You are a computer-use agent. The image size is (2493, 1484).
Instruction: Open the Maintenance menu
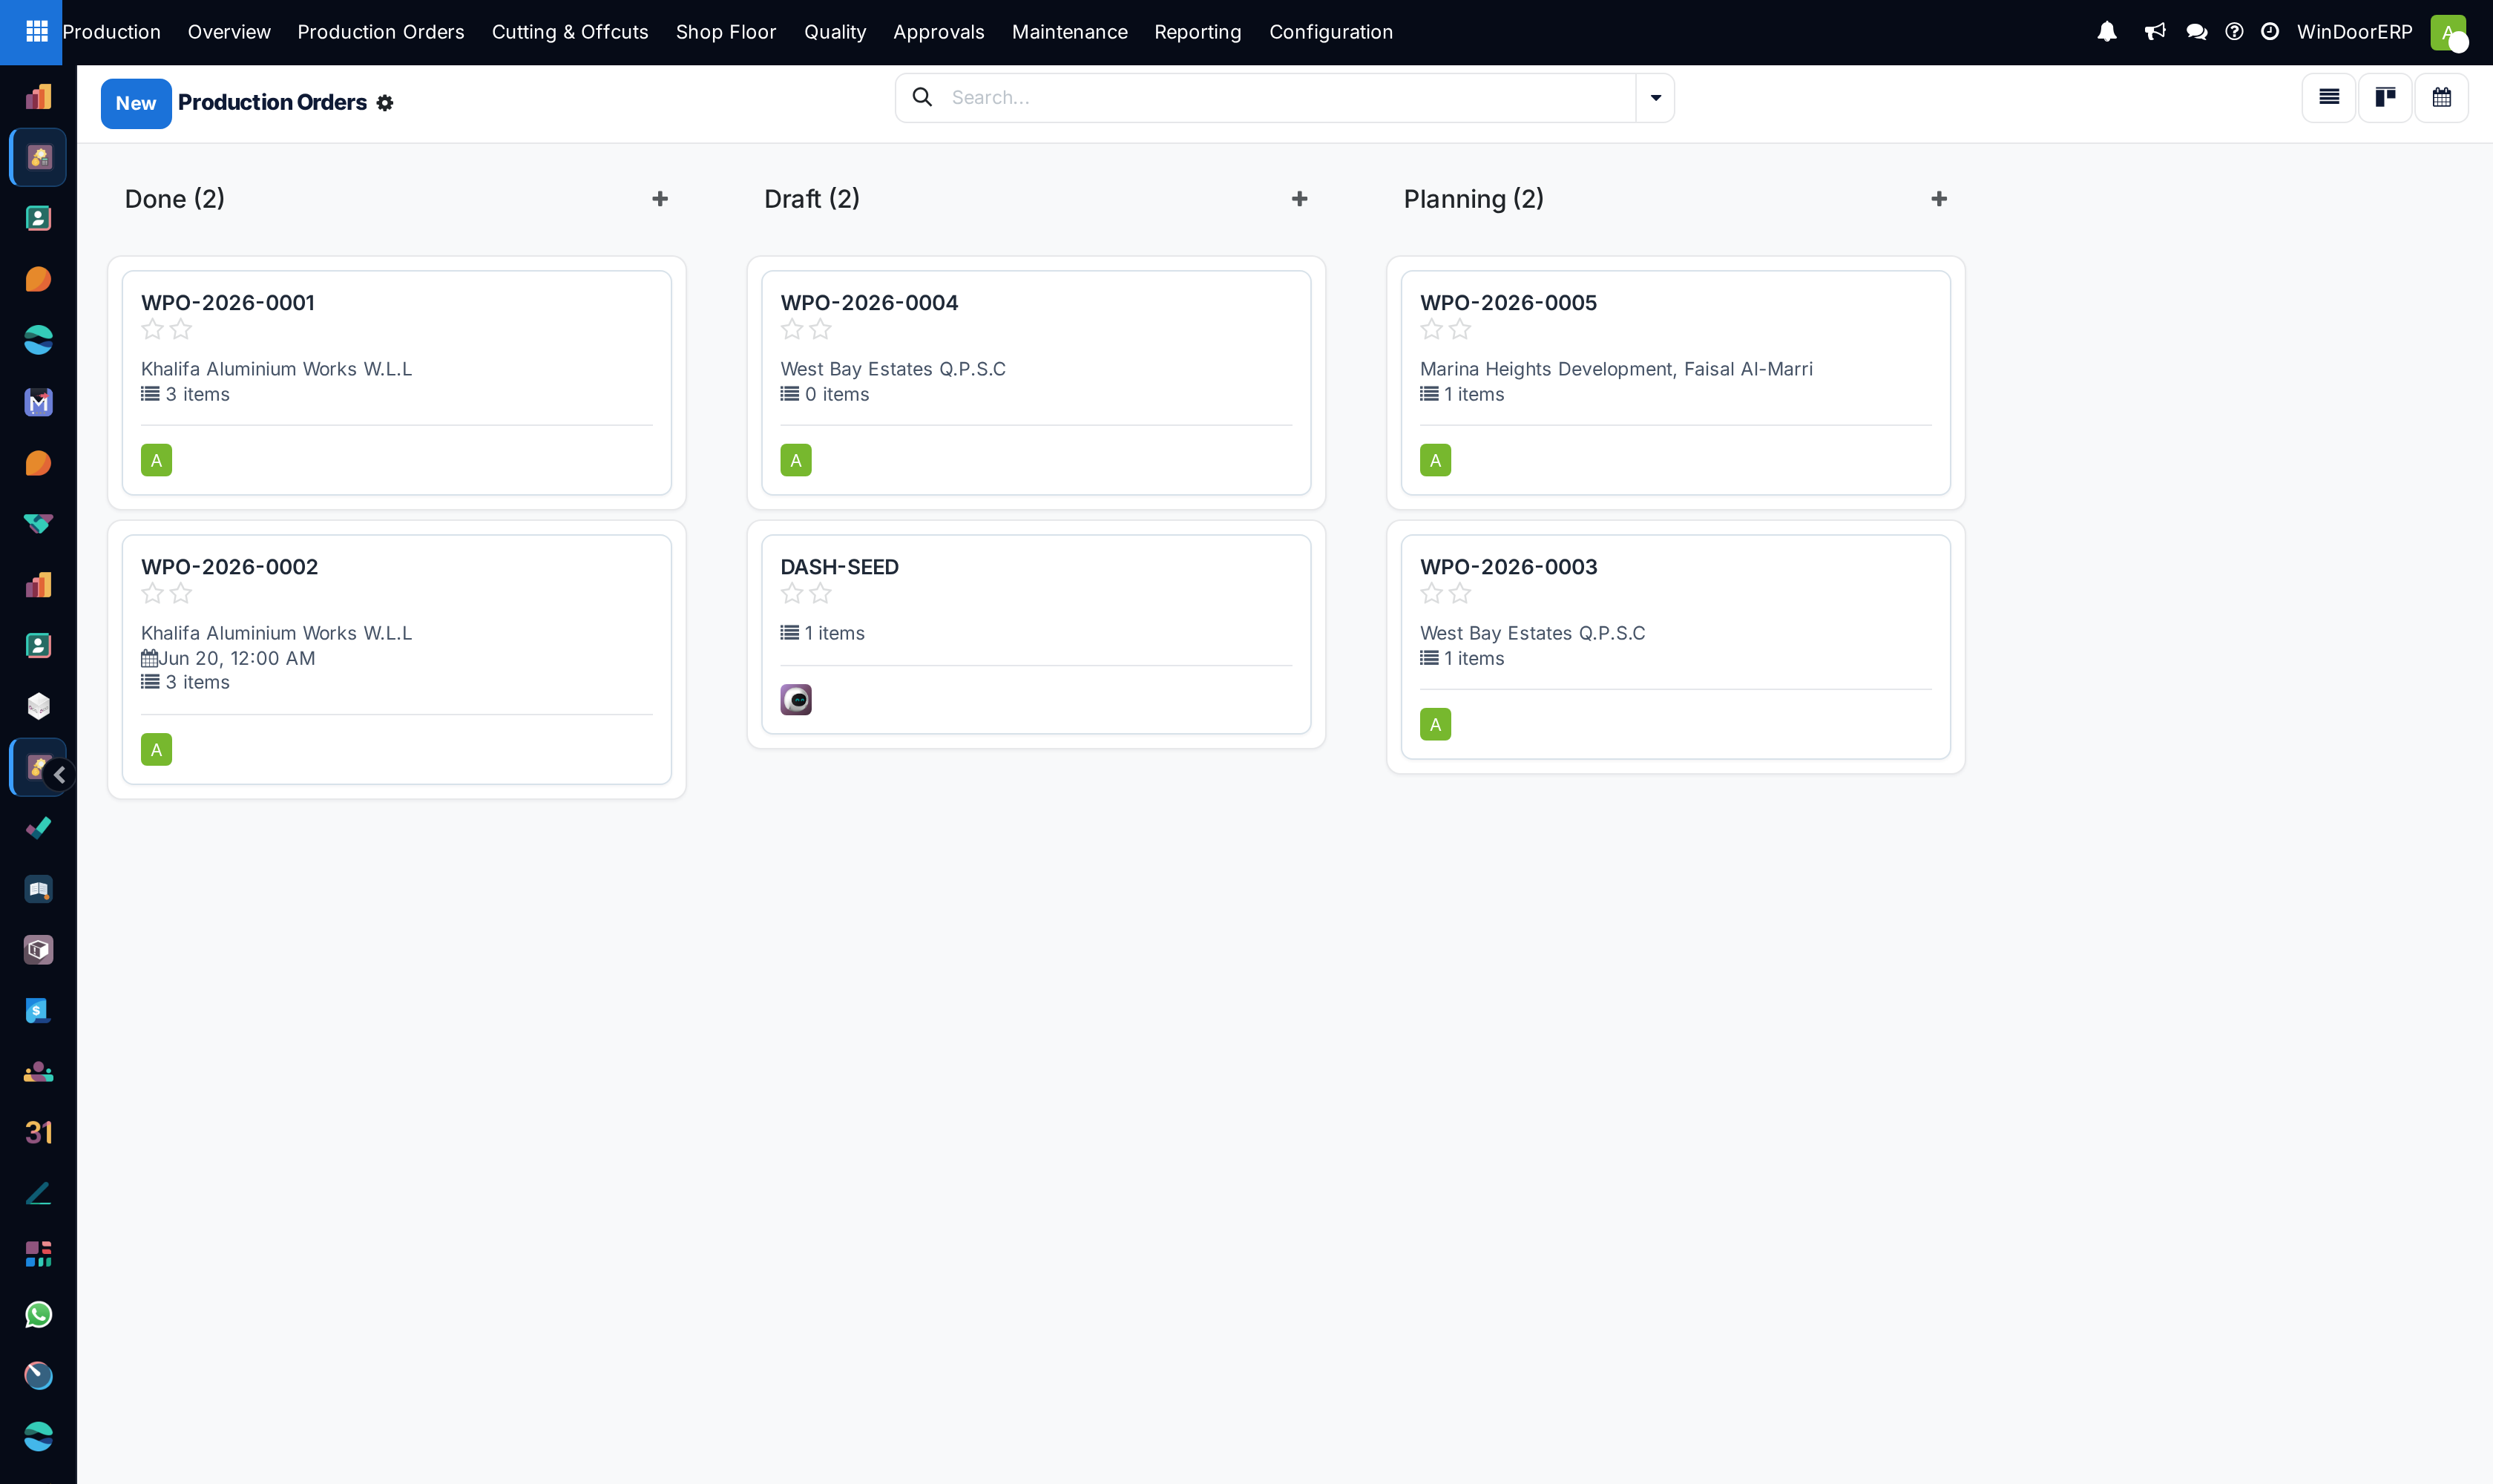coord(1070,32)
